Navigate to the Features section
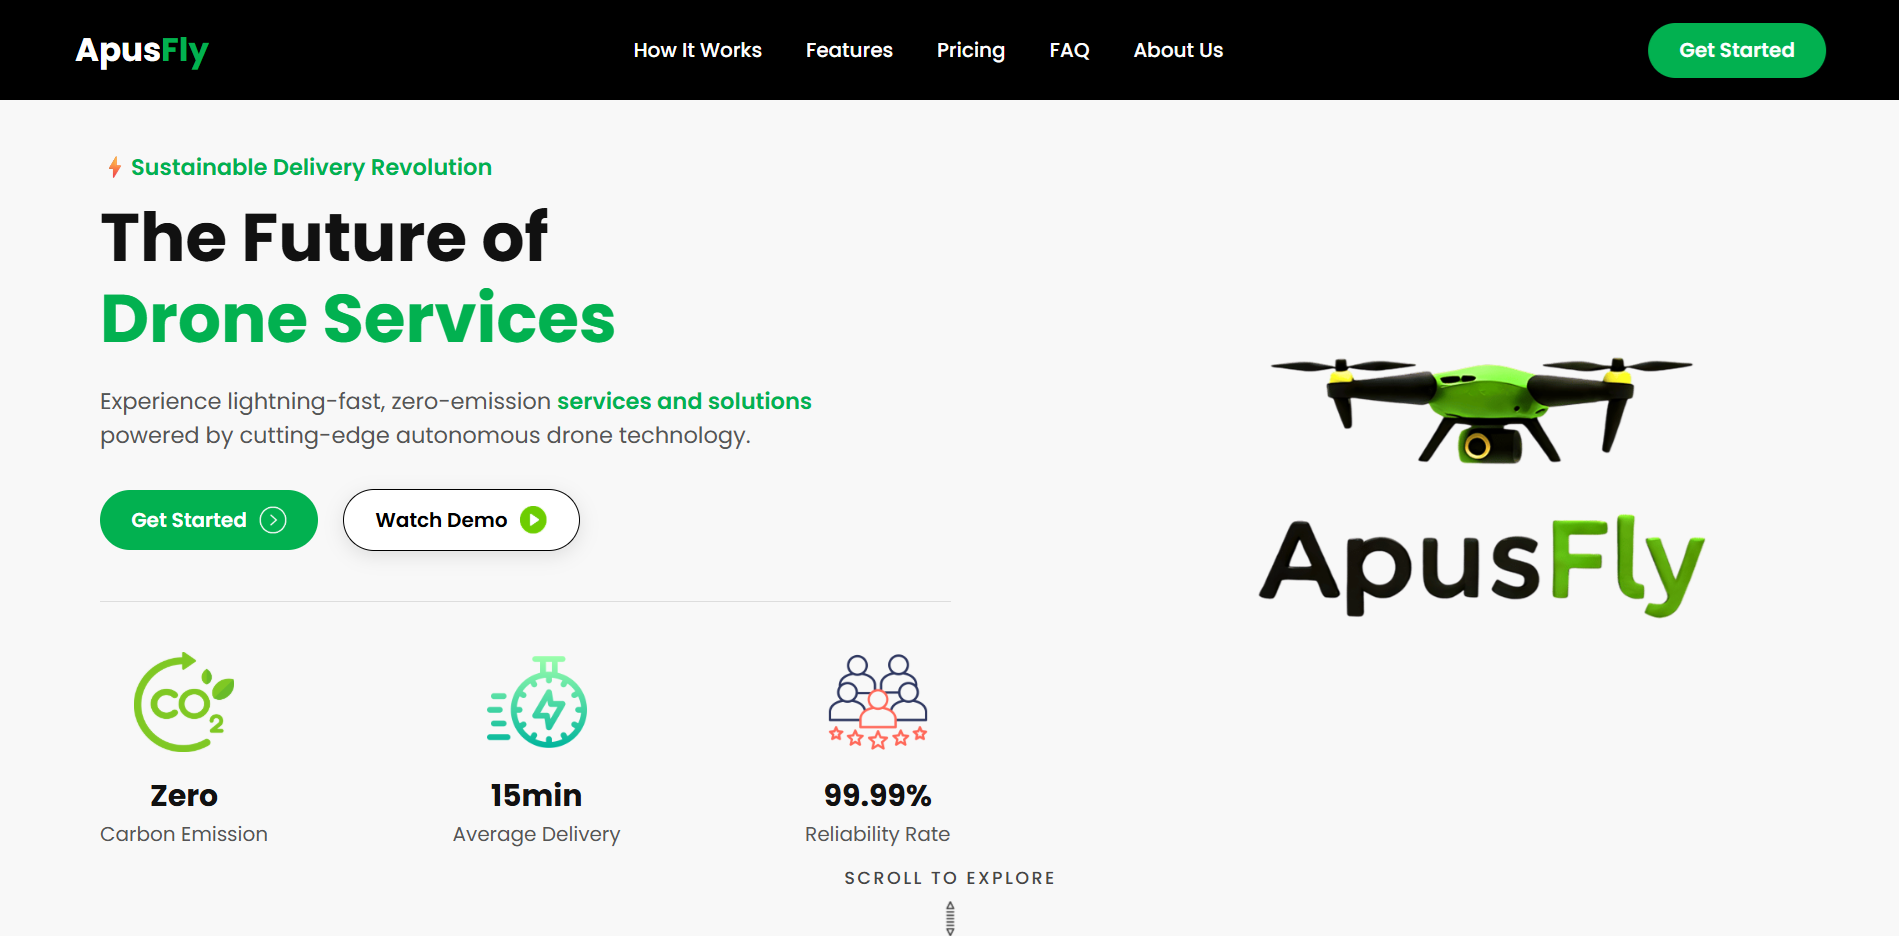Viewport: 1899px width, 936px height. [x=849, y=49]
